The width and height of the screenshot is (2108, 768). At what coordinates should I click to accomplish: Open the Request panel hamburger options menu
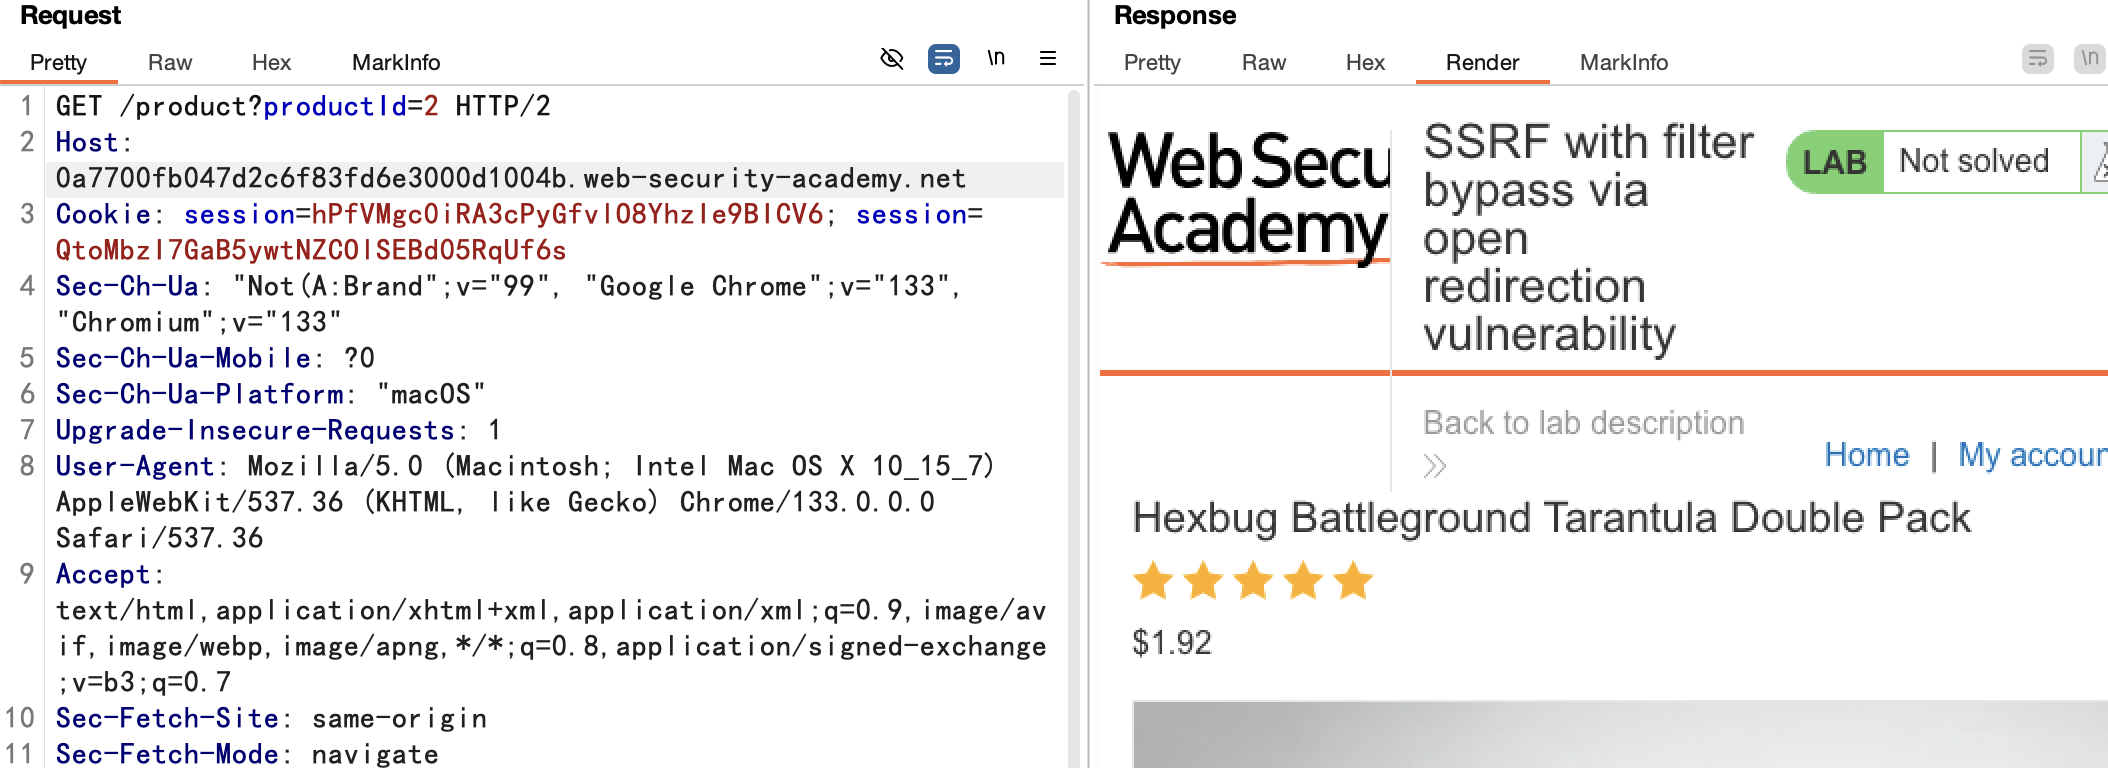pos(1048,59)
